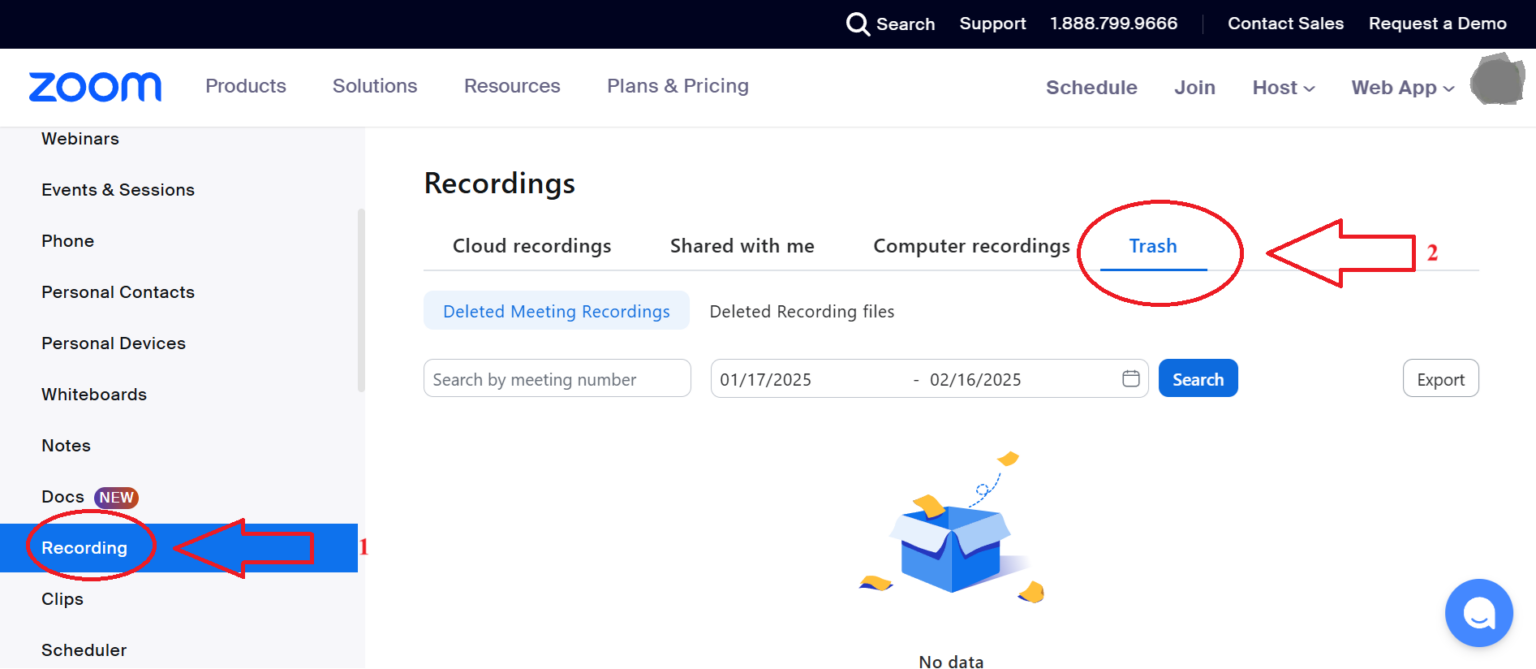Click the profile avatar
Screen dimensions: 1536x669
point(1497,80)
